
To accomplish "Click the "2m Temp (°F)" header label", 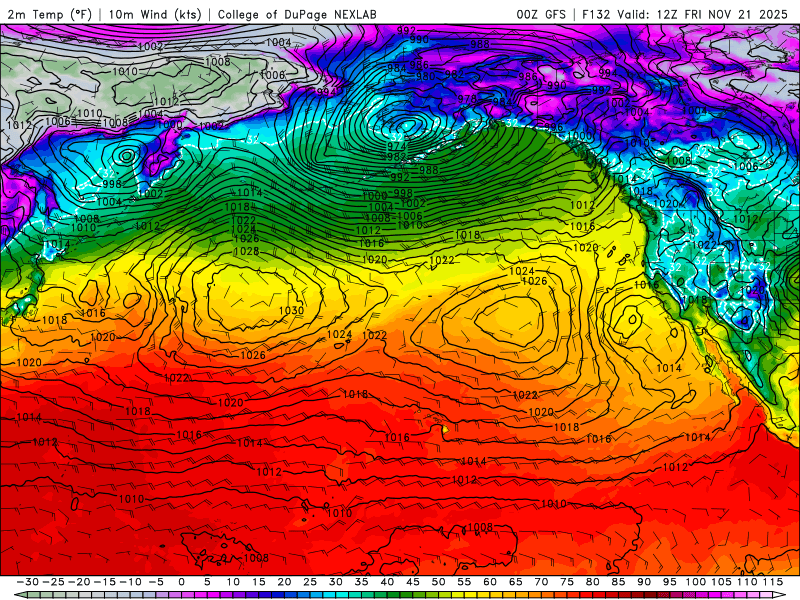I will (49, 14).
